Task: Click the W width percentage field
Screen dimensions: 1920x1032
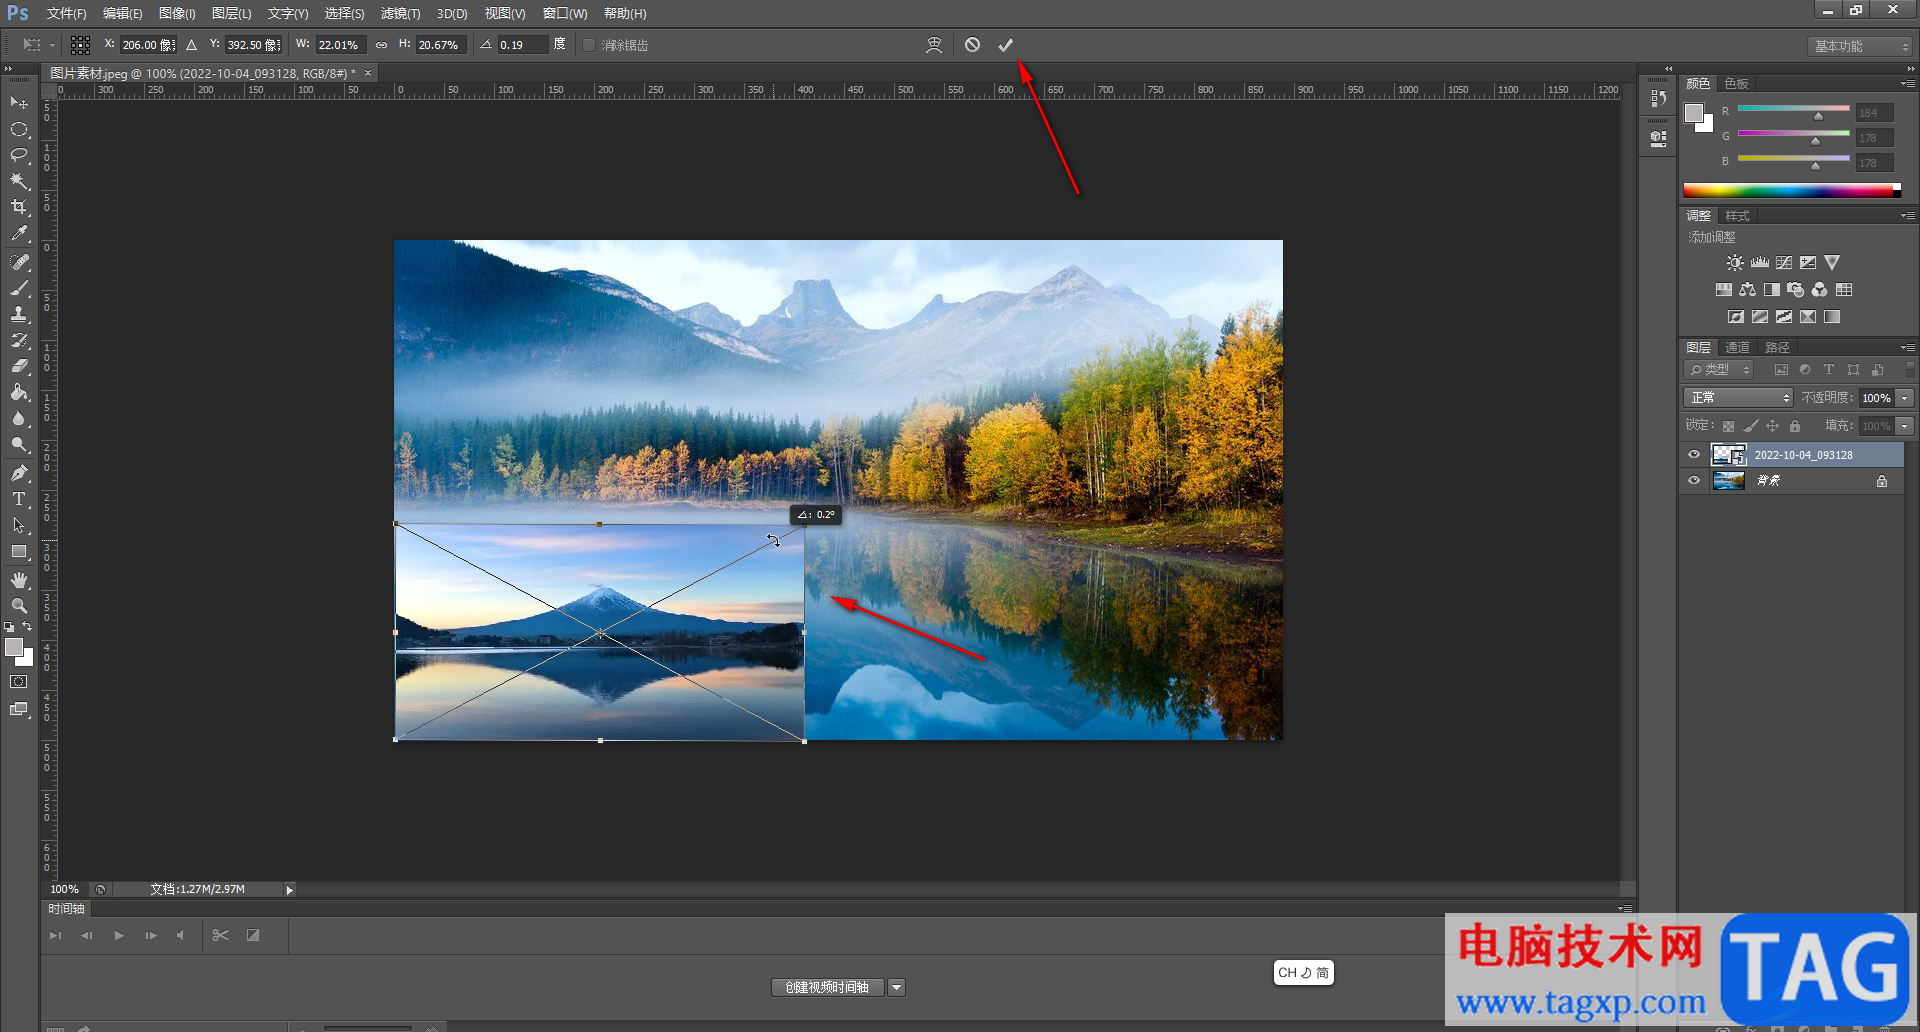Action: point(340,45)
